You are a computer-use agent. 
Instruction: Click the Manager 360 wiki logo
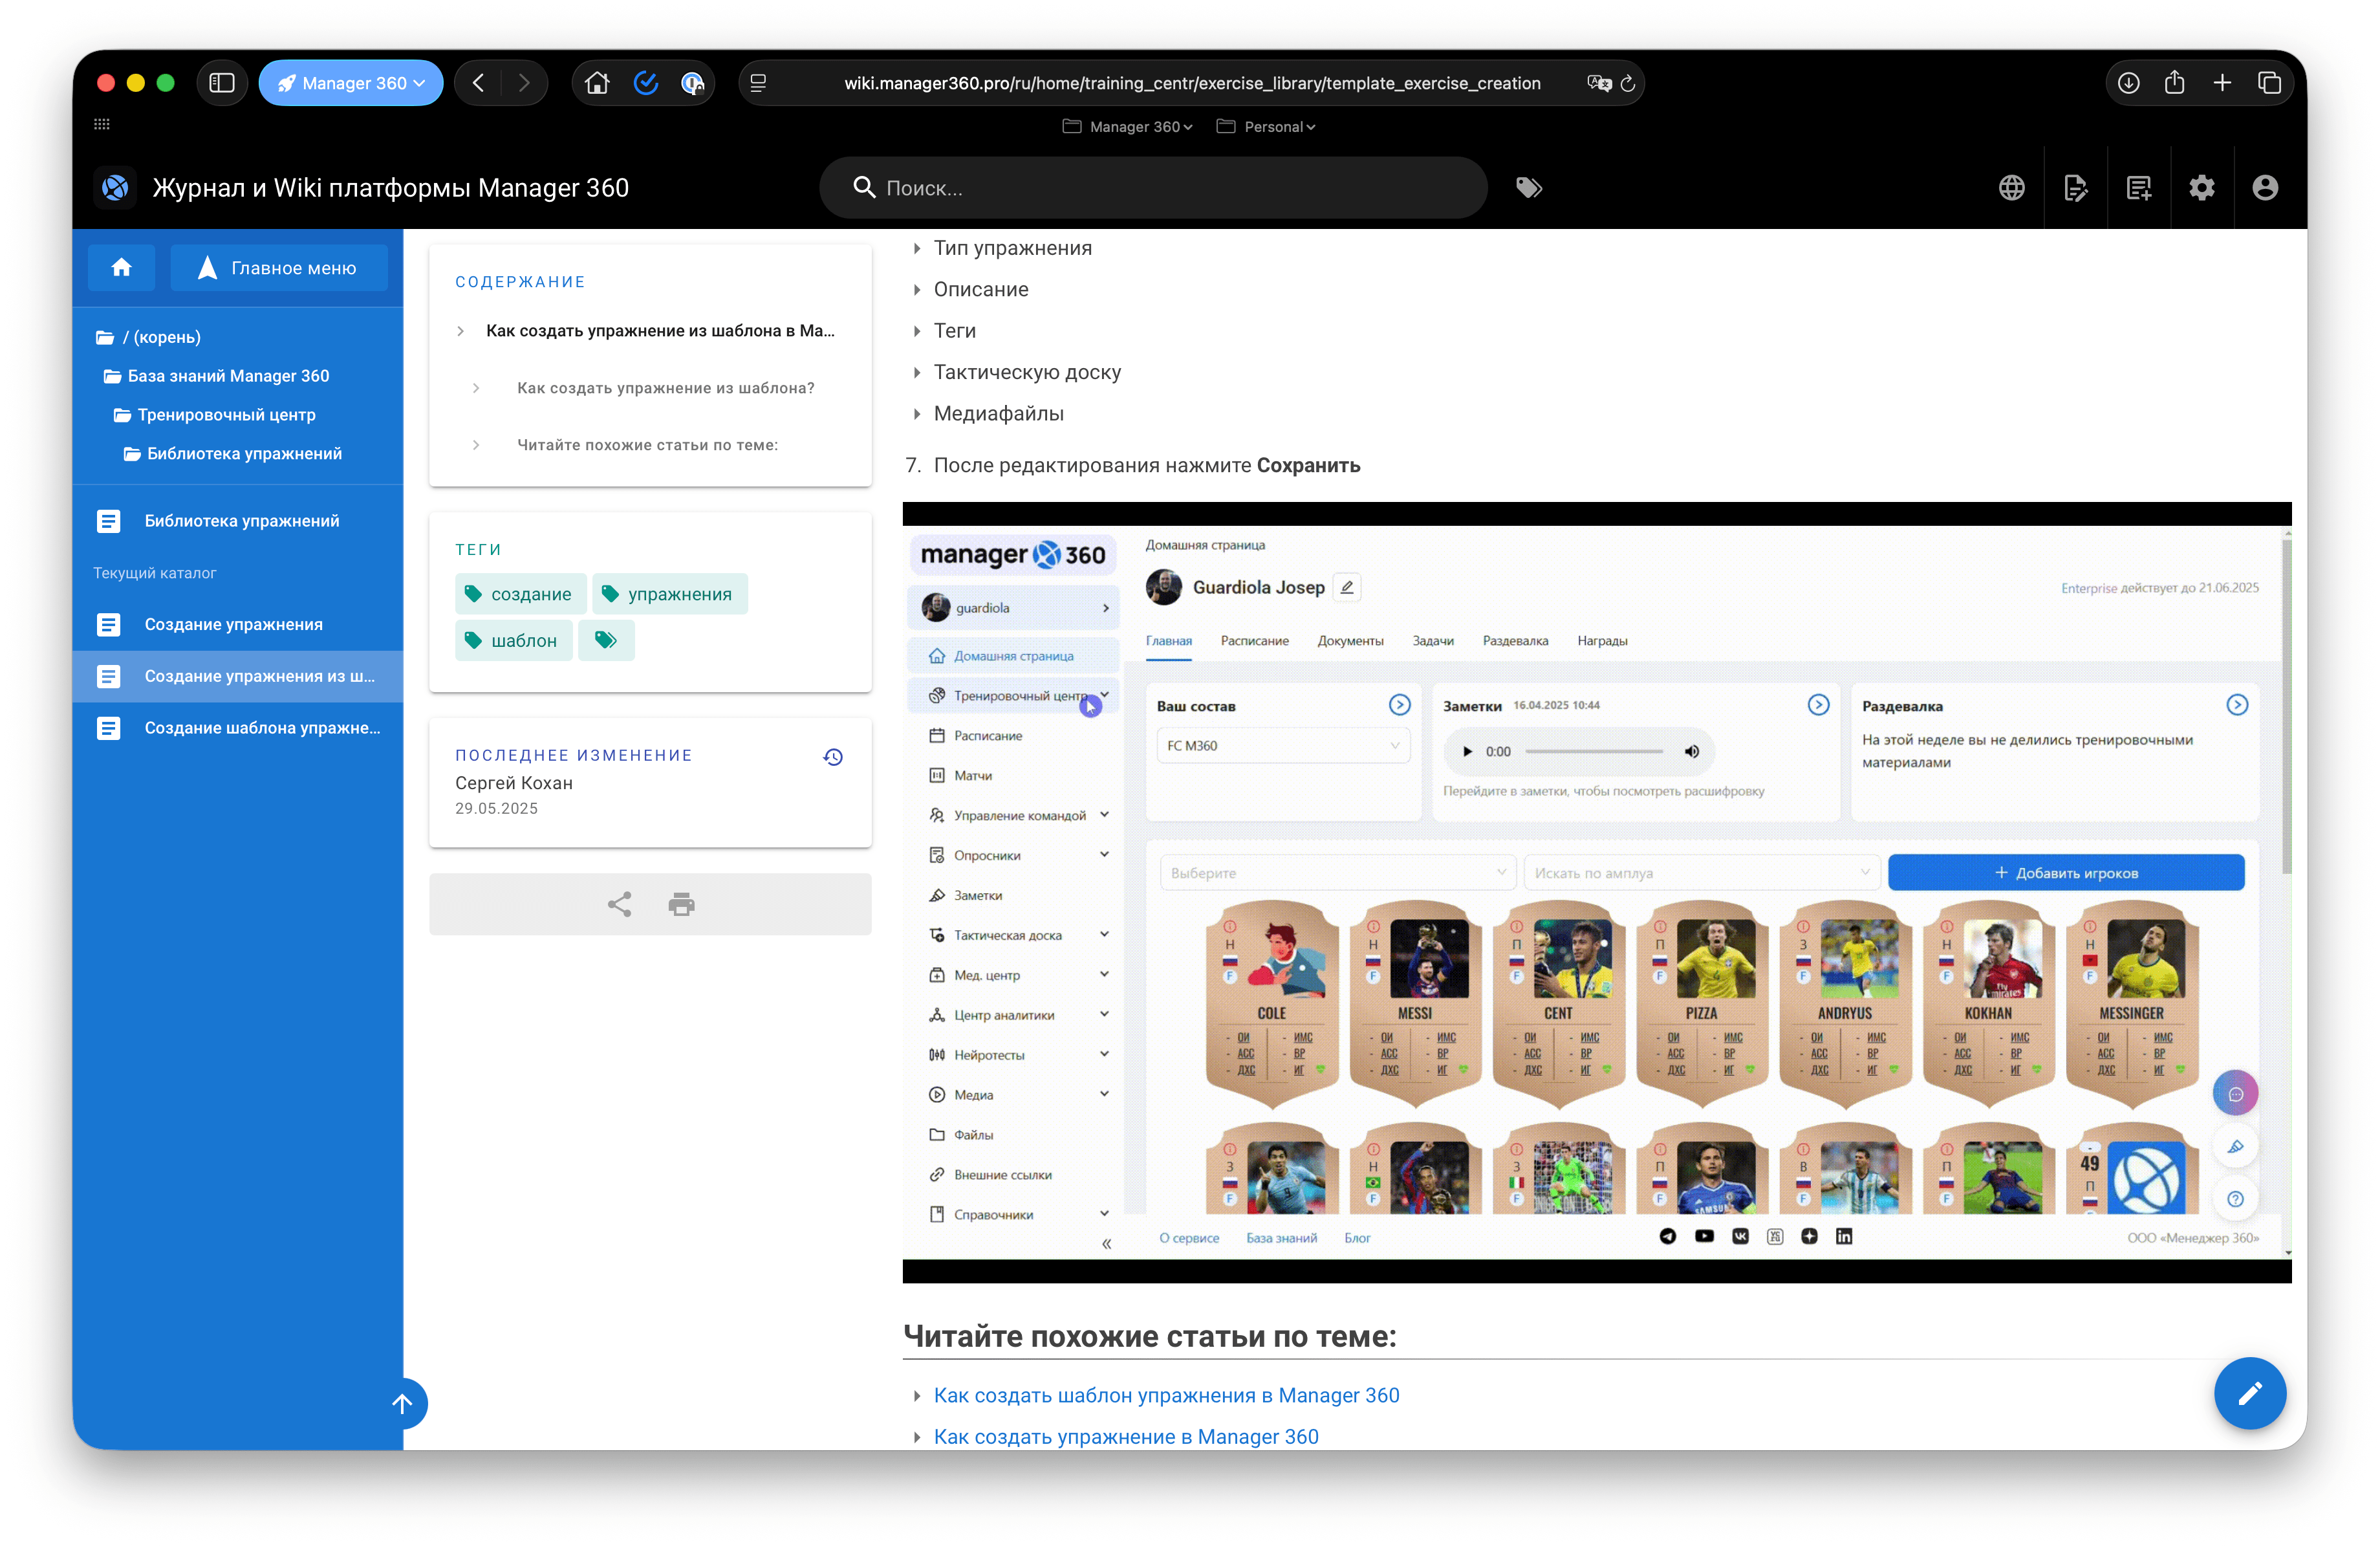pyautogui.click(x=116, y=188)
